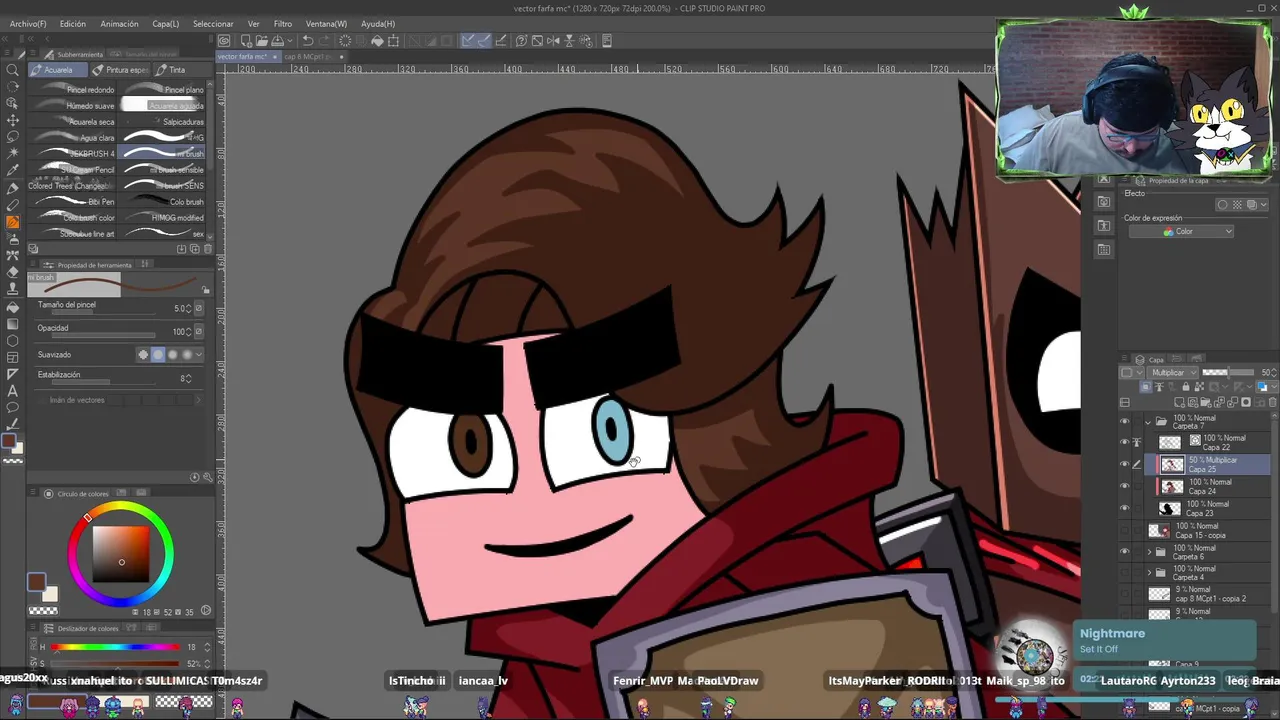Click the hue H slider bar
The width and height of the screenshot is (1280, 720).
(x=115, y=648)
